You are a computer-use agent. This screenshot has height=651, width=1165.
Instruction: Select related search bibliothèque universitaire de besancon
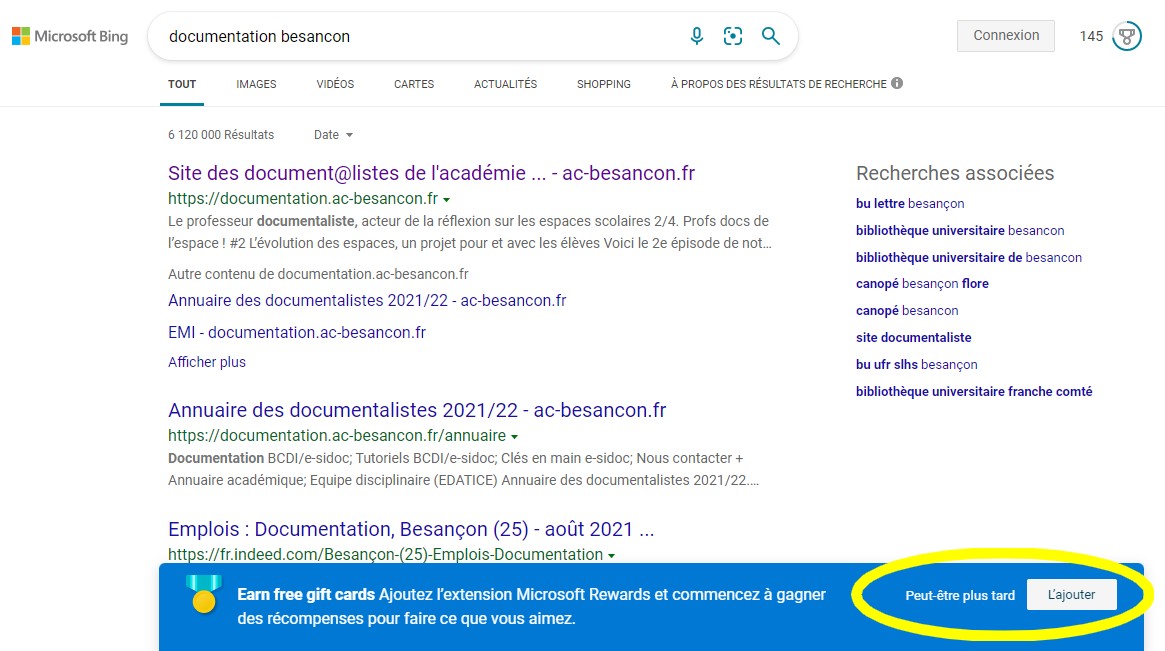tap(969, 257)
